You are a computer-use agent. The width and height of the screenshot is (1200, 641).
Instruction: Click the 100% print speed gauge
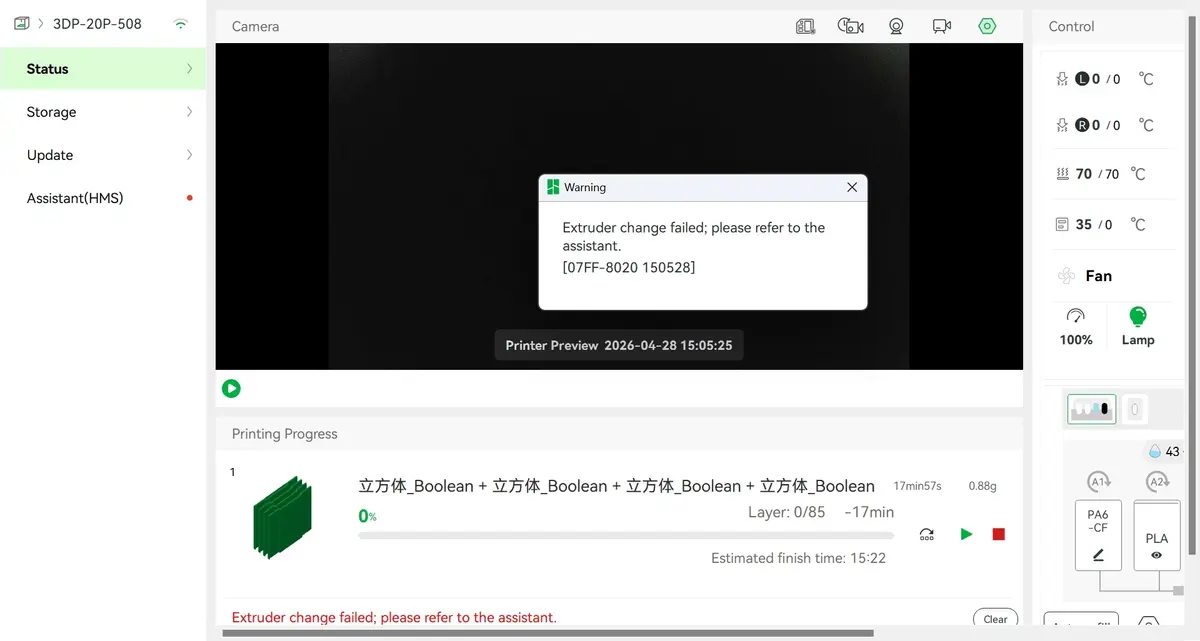pos(1076,327)
